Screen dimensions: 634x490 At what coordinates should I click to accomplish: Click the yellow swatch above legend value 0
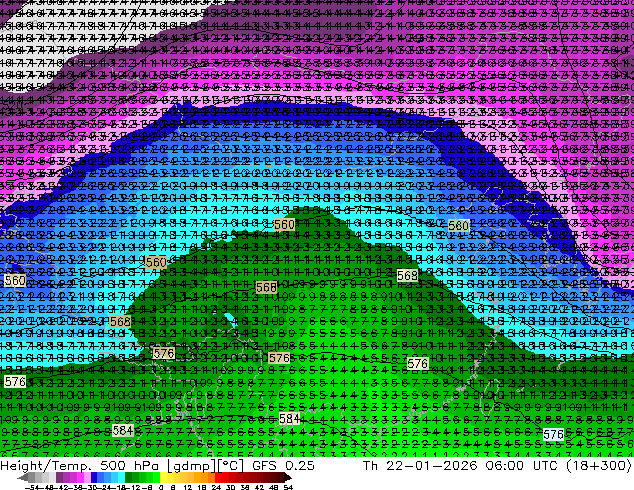point(163,478)
